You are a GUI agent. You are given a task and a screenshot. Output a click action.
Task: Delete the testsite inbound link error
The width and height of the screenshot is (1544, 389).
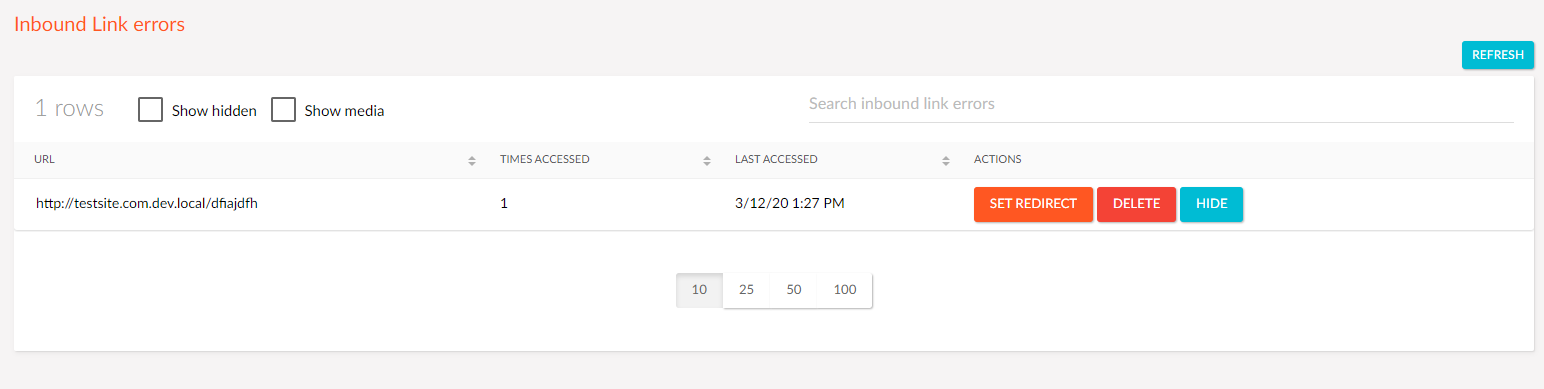[x=1136, y=204]
